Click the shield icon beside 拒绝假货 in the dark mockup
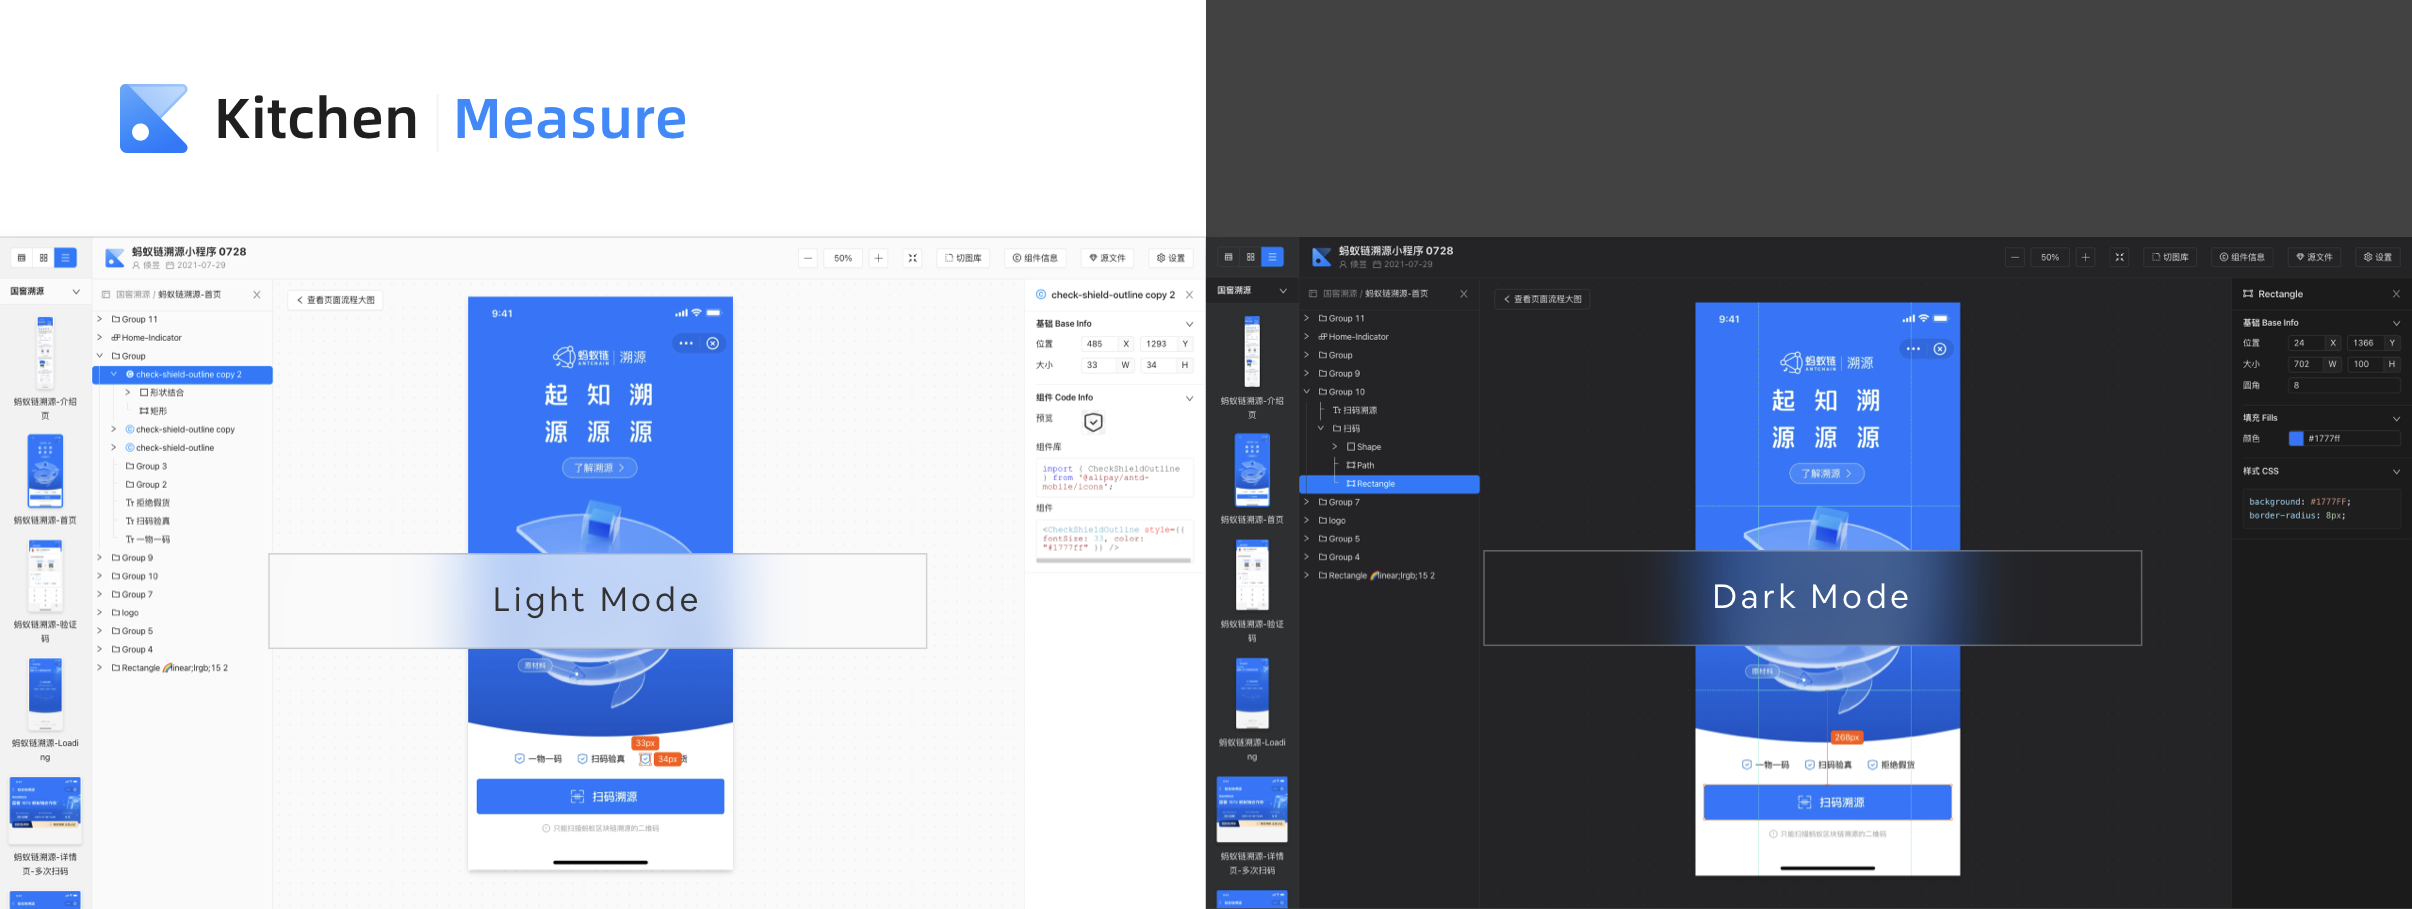Image resolution: width=2412 pixels, height=909 pixels. pyautogui.click(x=1873, y=765)
